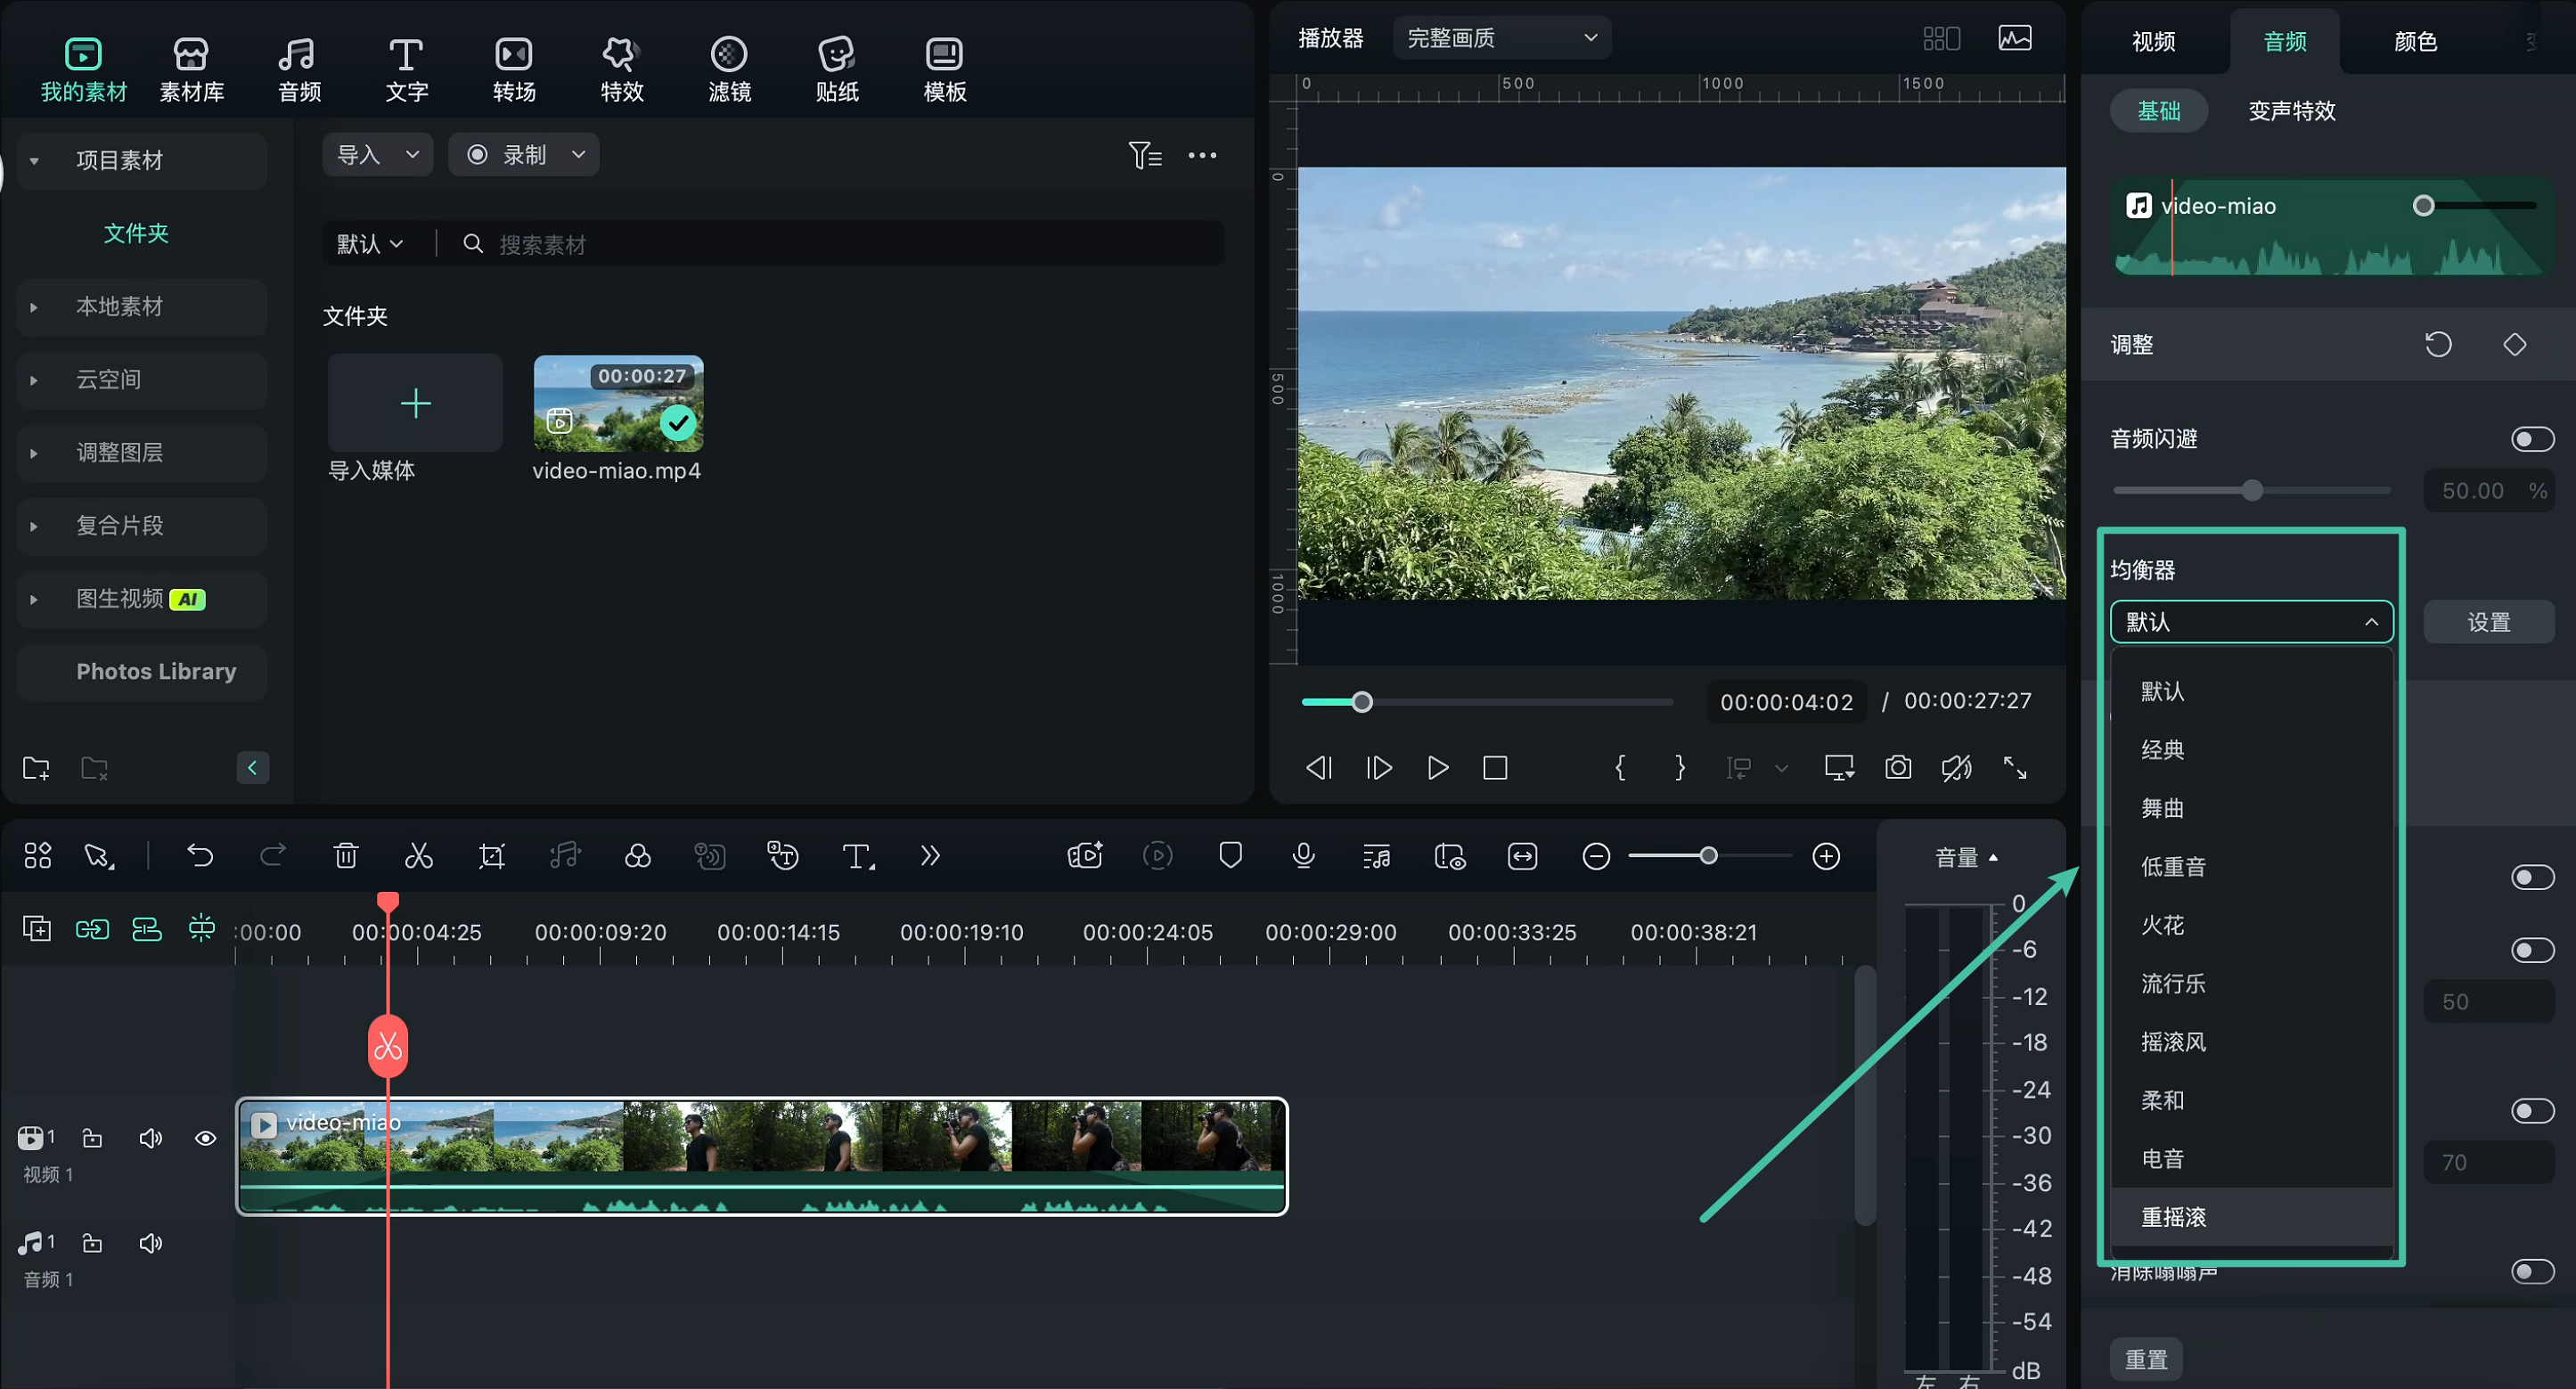Image resolution: width=2576 pixels, height=1389 pixels.
Task: Open the three-dots more options menu
Action: (x=1202, y=155)
